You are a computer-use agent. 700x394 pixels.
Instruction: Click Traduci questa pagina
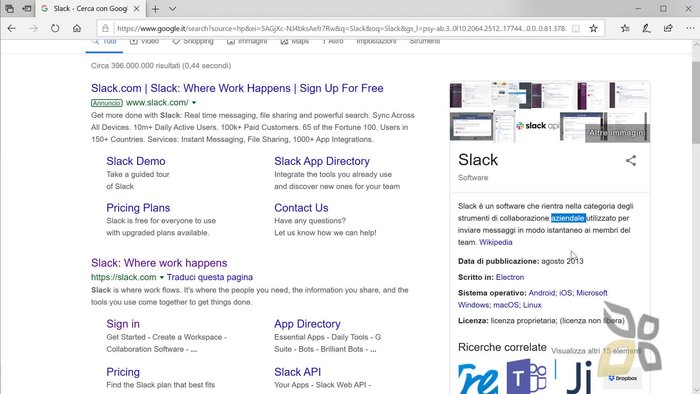point(210,277)
